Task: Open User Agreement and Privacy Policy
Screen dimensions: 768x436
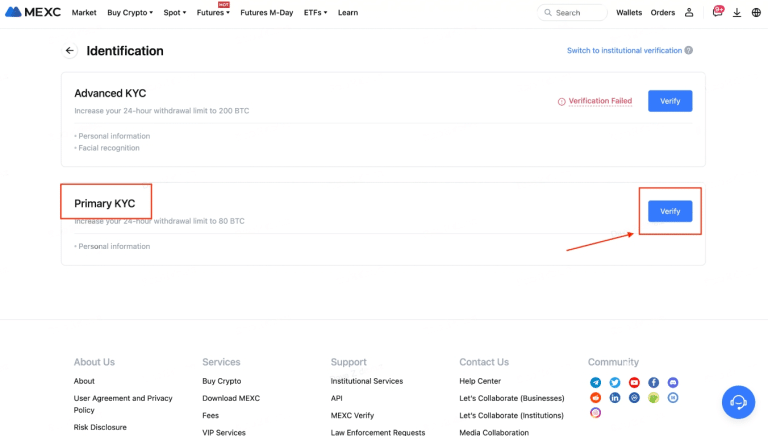Action: (x=123, y=404)
